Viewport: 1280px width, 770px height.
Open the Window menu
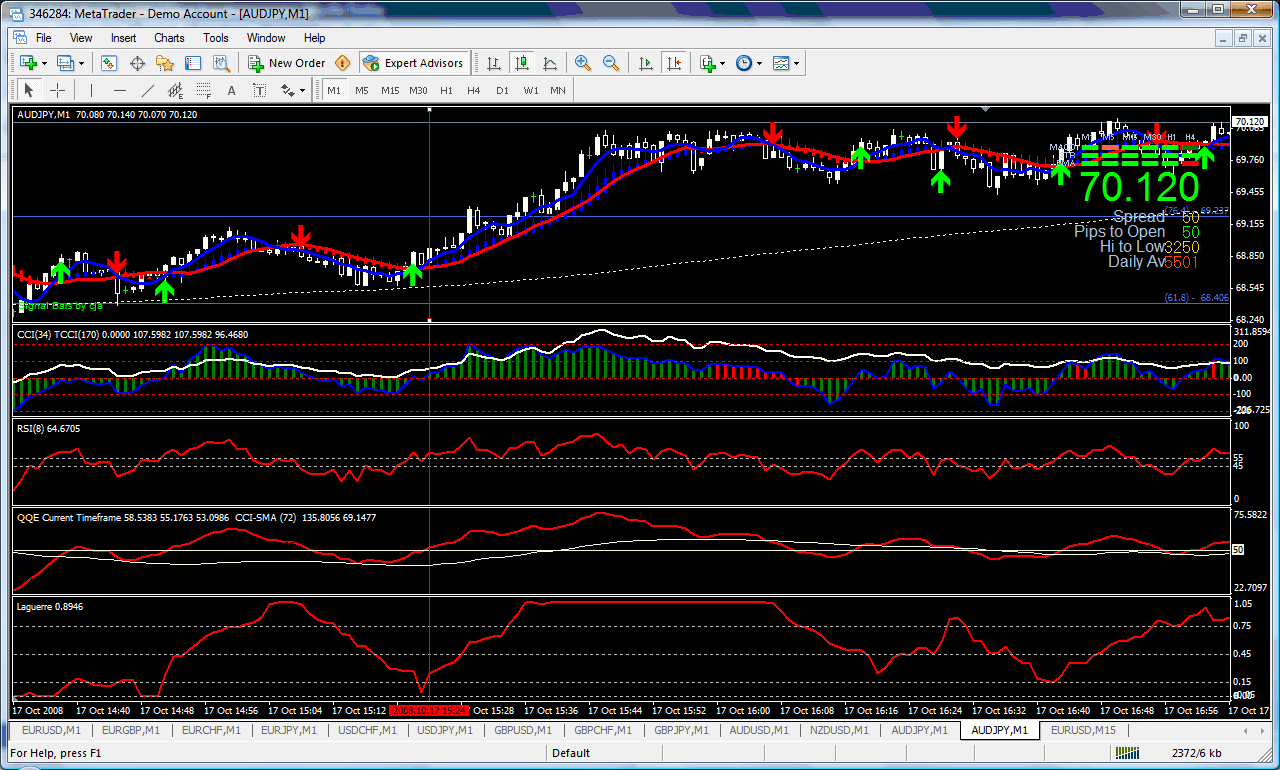tap(266, 38)
